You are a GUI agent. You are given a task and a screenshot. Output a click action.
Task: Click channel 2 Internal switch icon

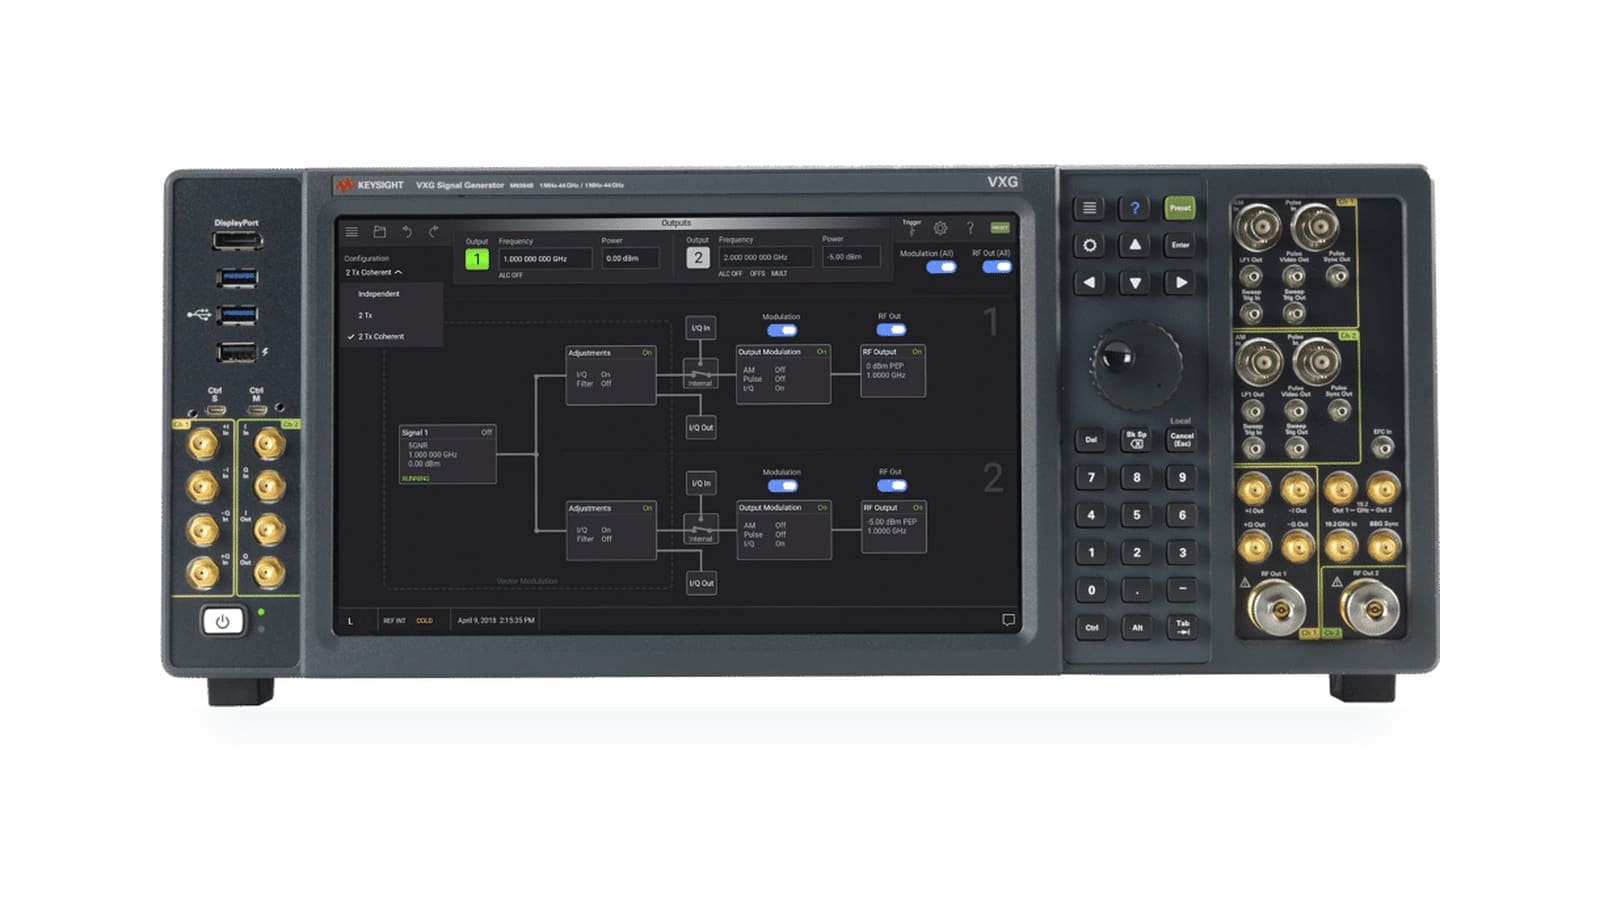700,530
